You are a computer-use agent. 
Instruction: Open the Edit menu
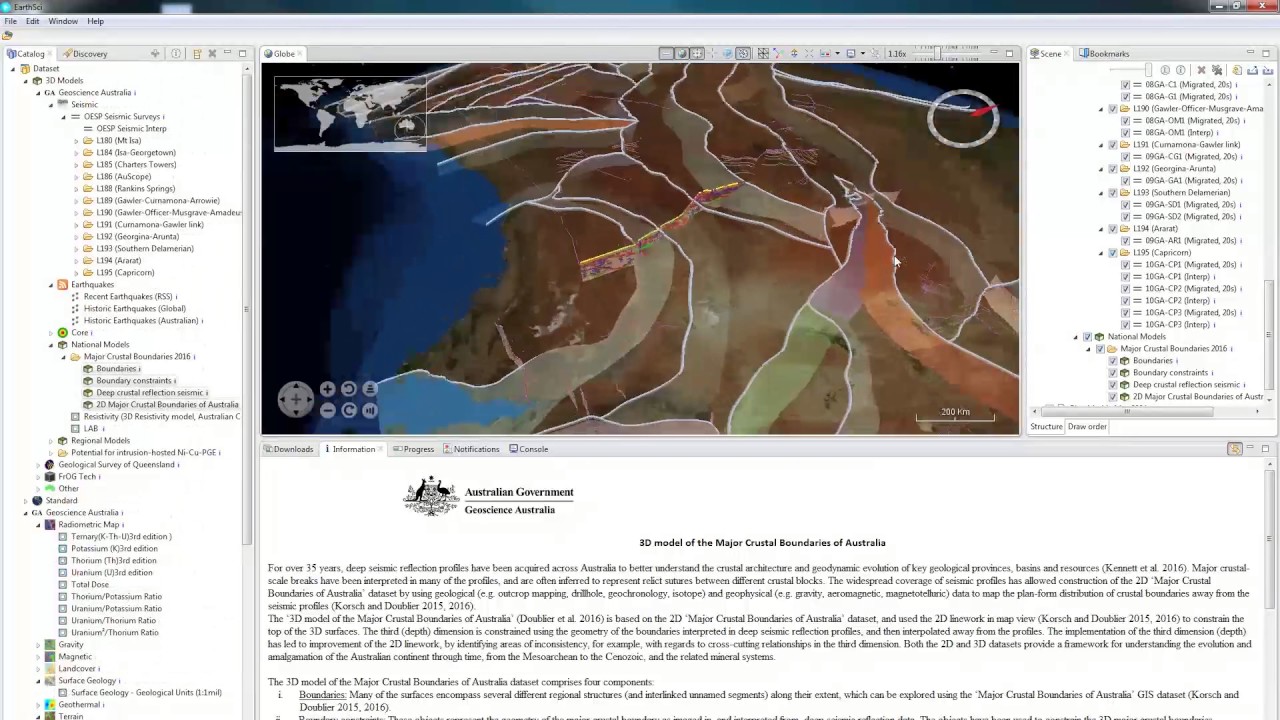33,21
